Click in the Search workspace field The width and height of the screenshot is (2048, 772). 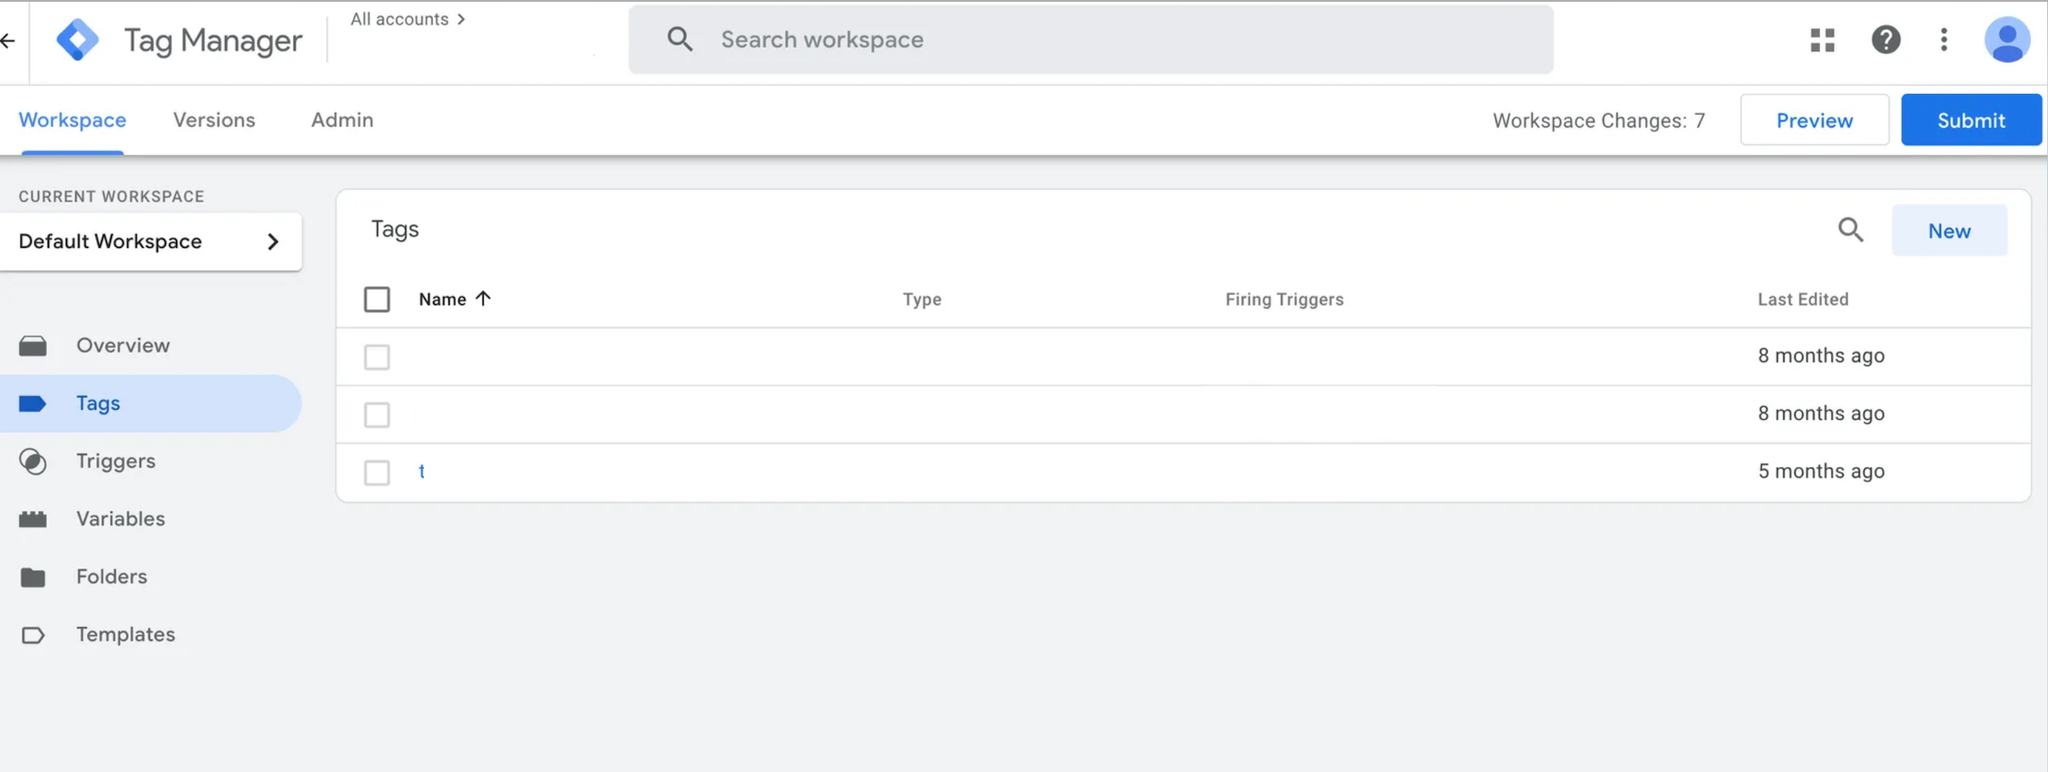[x=1091, y=40]
